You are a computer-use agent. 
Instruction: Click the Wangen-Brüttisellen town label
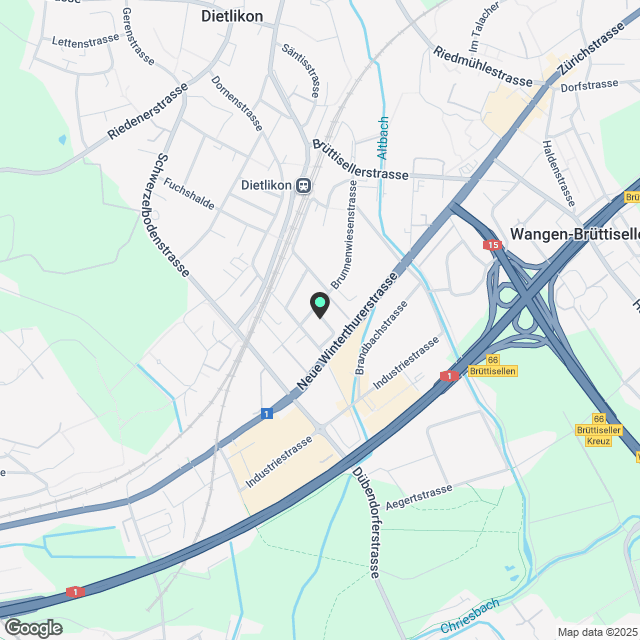click(x=575, y=234)
